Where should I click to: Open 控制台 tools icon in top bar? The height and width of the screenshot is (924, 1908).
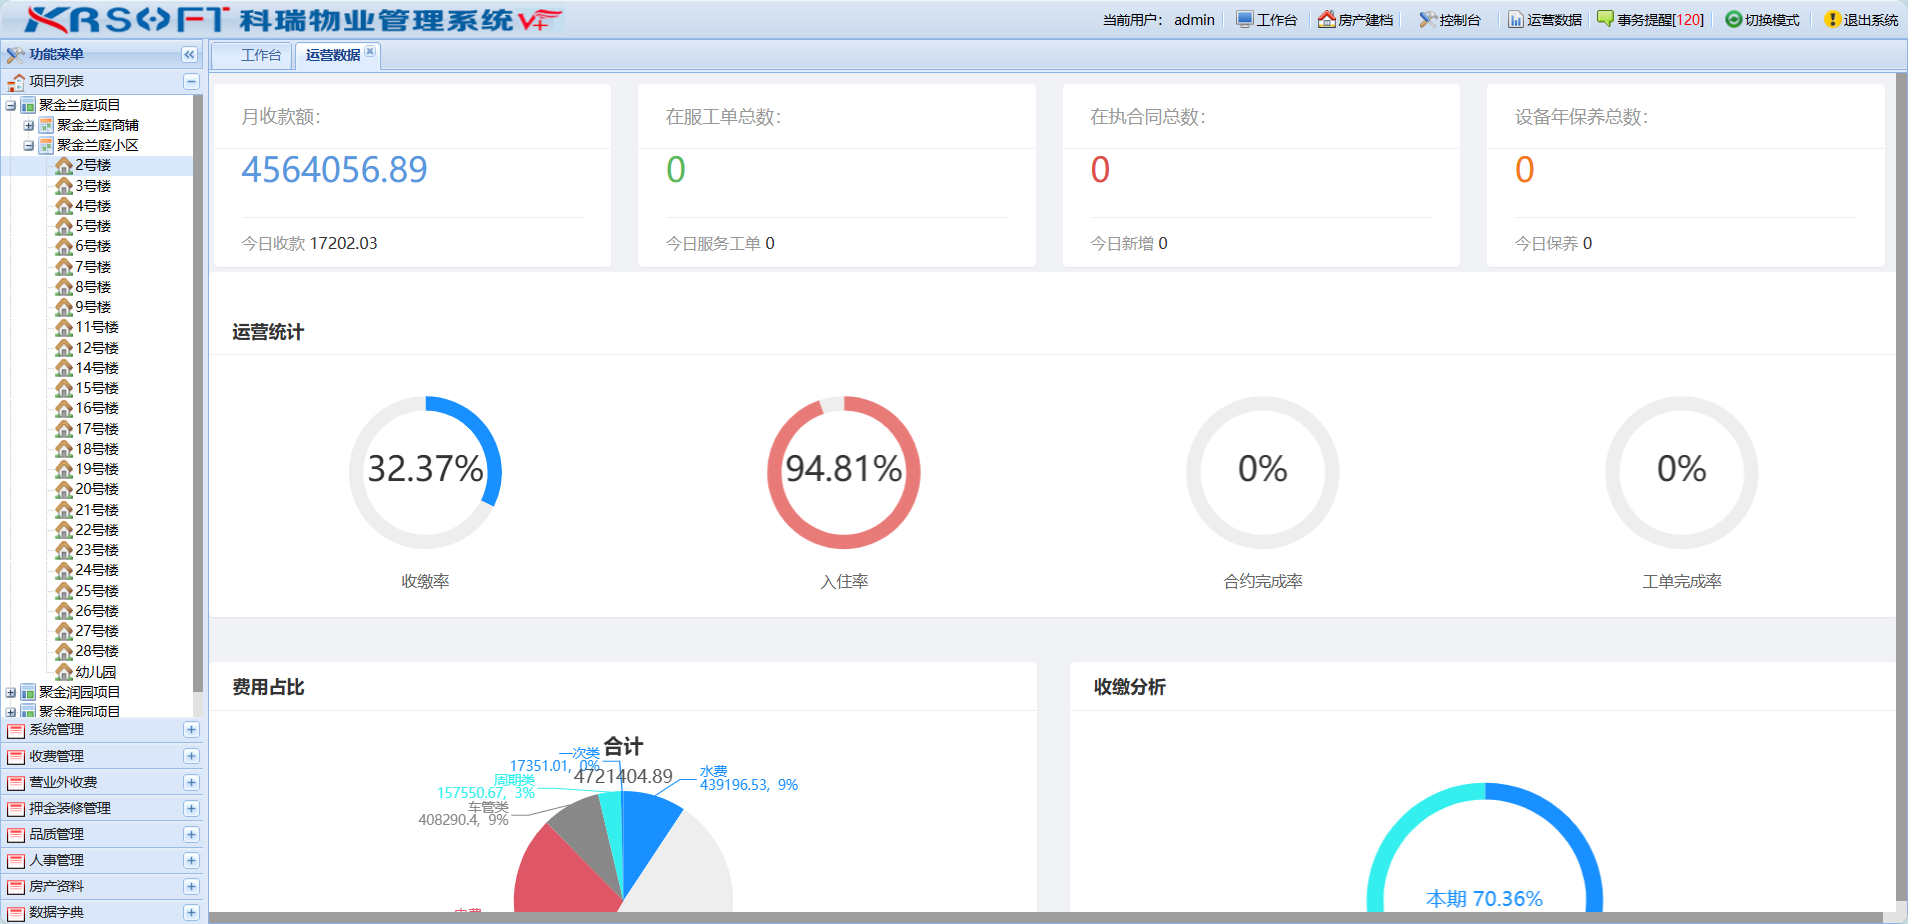coord(1428,19)
